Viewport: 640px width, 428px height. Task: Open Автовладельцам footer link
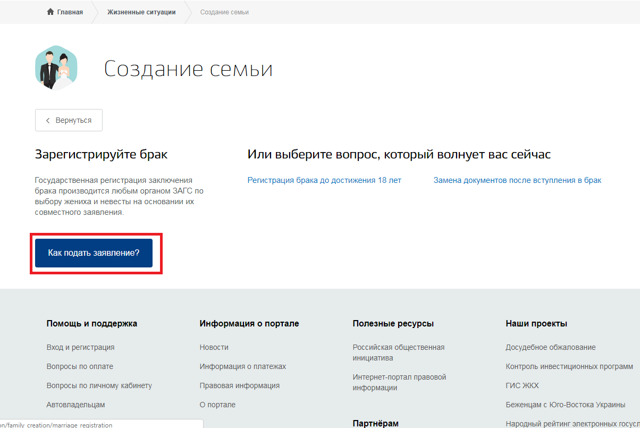(76, 405)
